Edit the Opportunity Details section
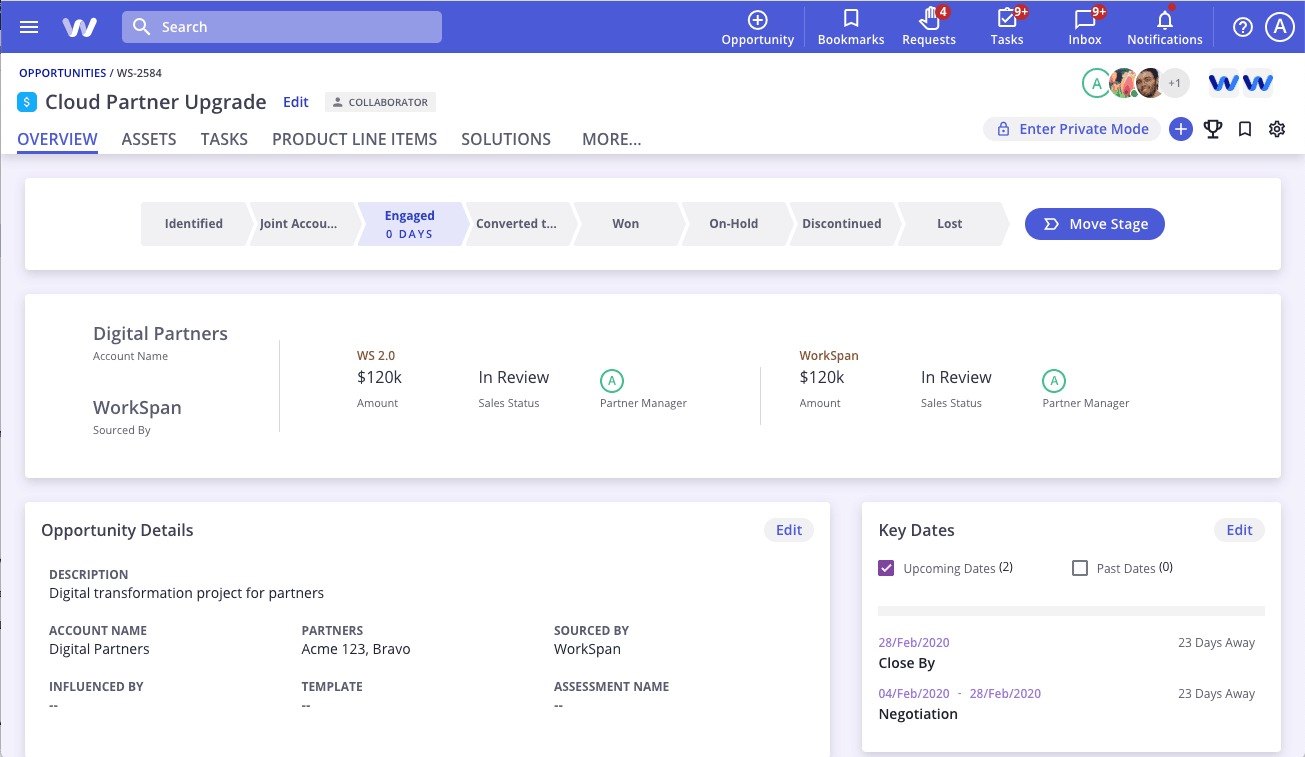This screenshot has height=757, width=1305. pyautogui.click(x=788, y=530)
